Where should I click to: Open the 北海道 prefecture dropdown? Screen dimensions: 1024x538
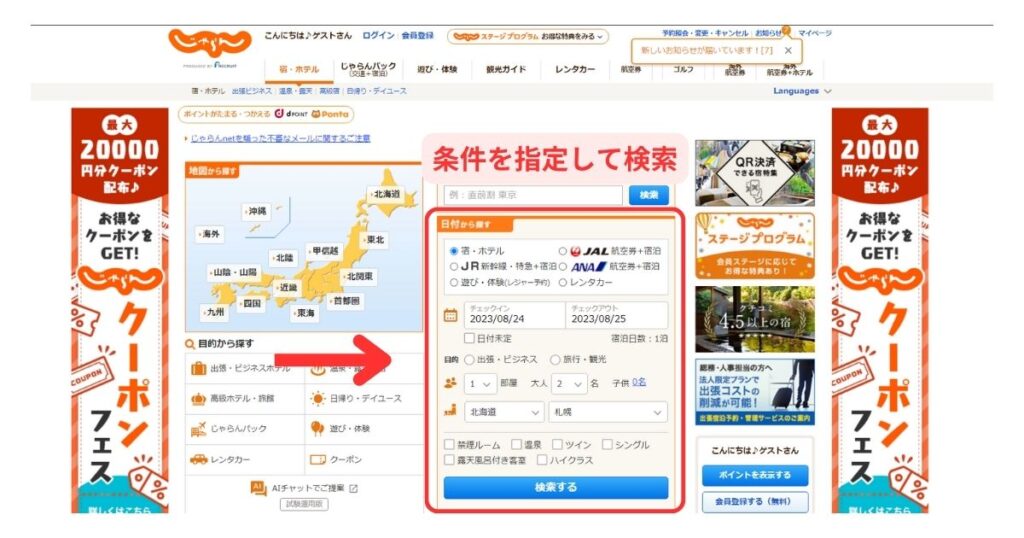point(504,413)
